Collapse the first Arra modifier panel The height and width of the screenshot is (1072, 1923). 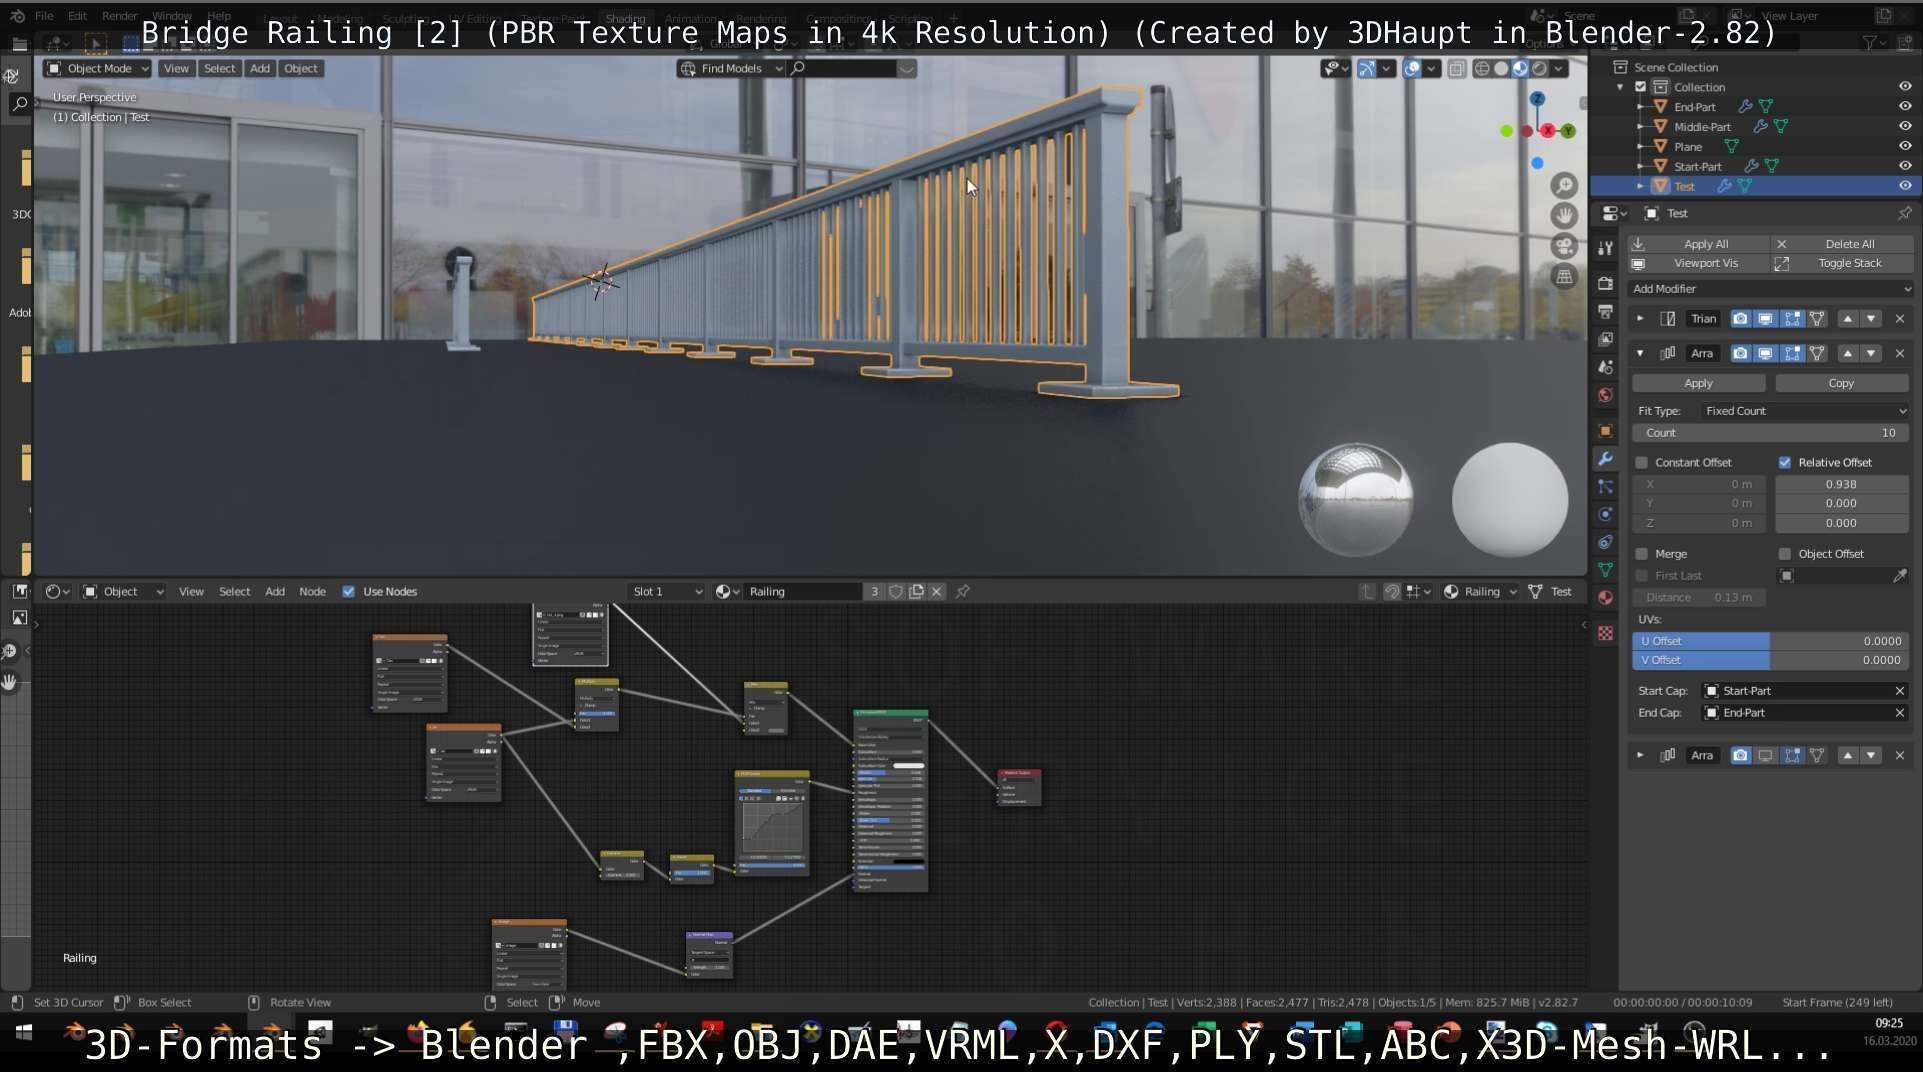(x=1640, y=354)
